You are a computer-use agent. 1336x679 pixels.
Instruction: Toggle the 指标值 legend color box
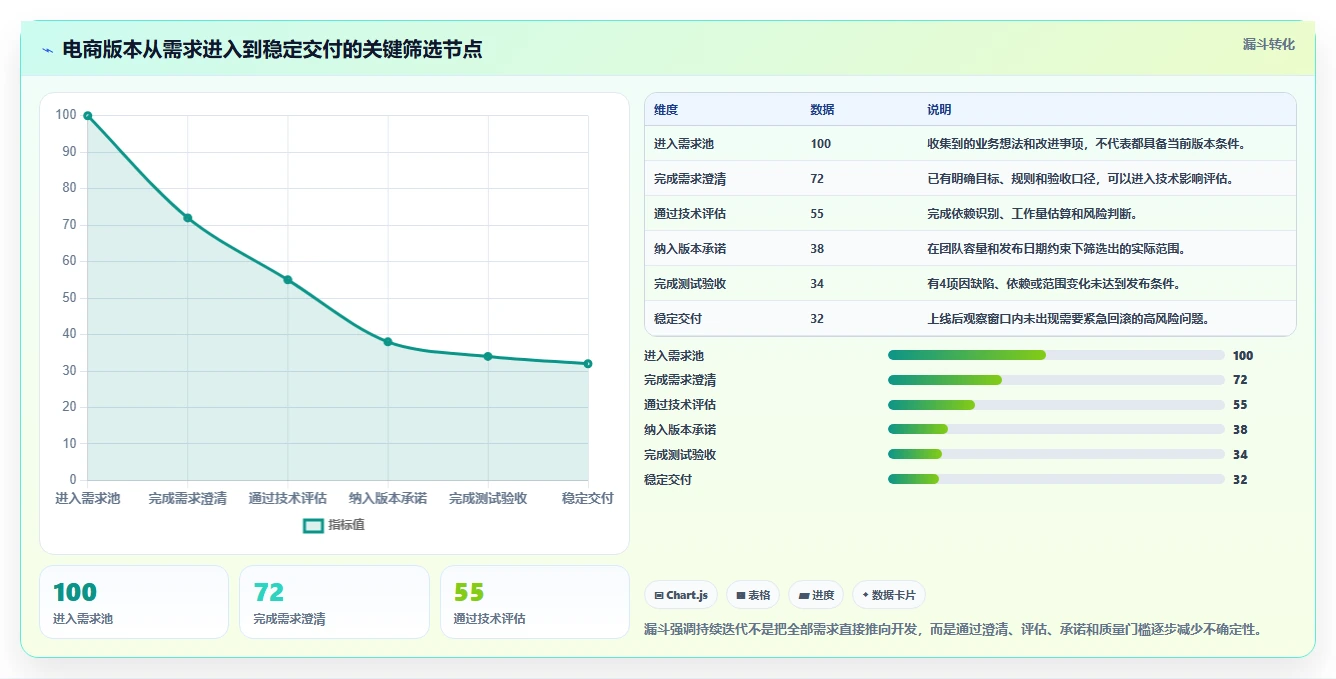[x=313, y=525]
